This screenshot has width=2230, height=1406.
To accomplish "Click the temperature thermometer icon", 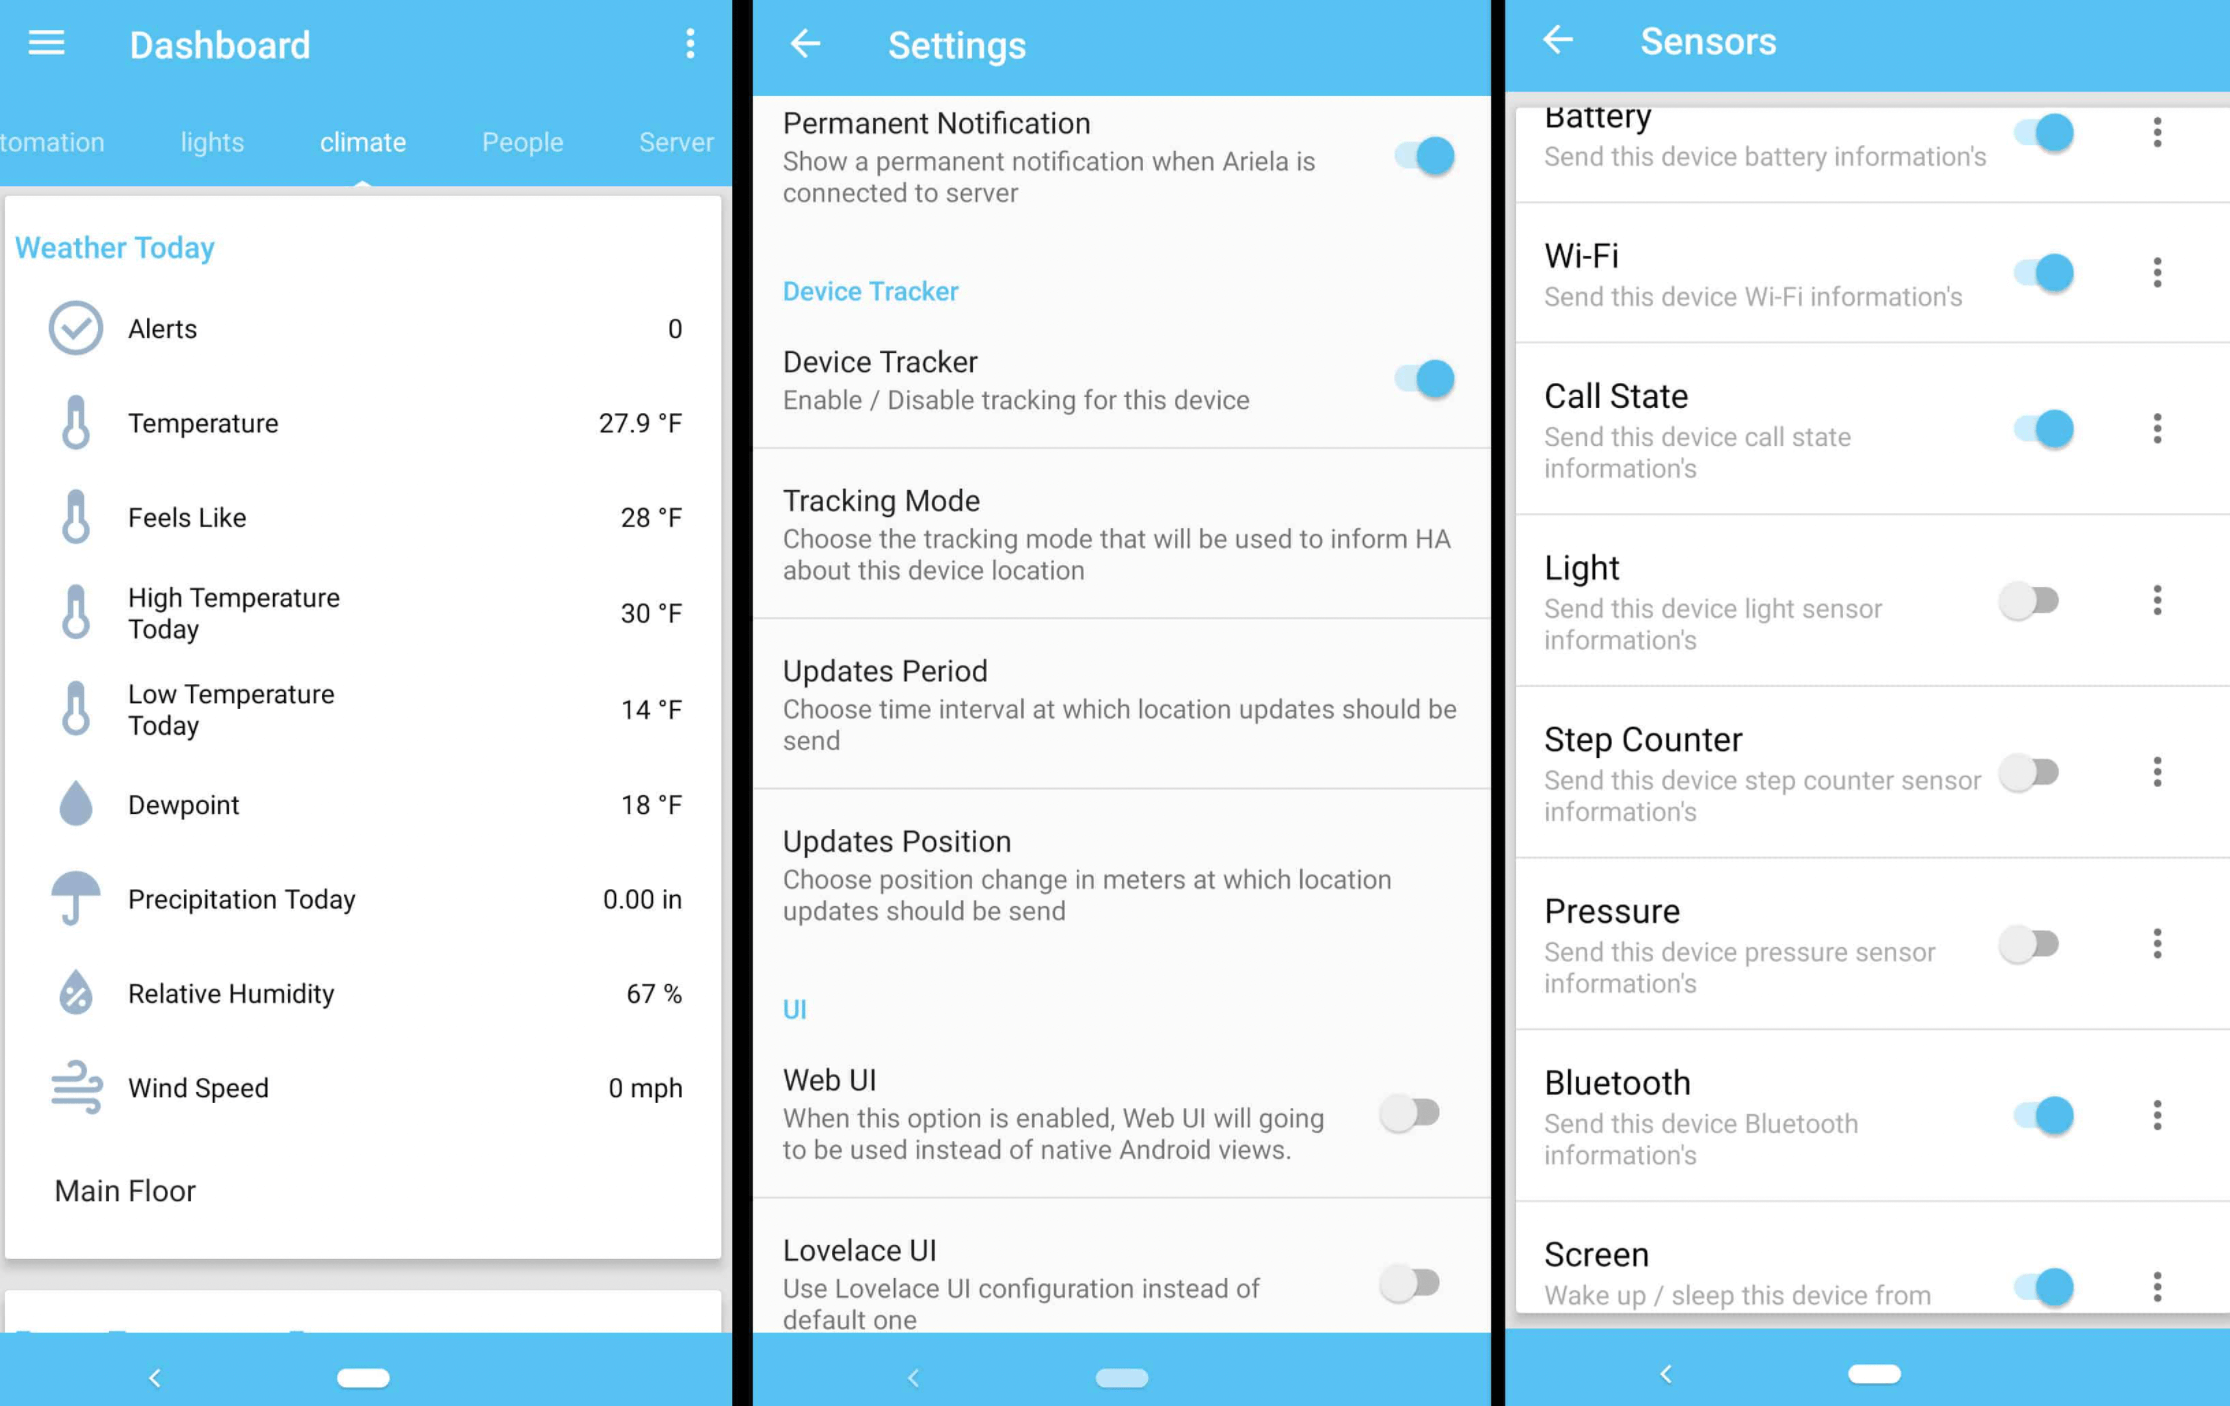I will (76, 421).
